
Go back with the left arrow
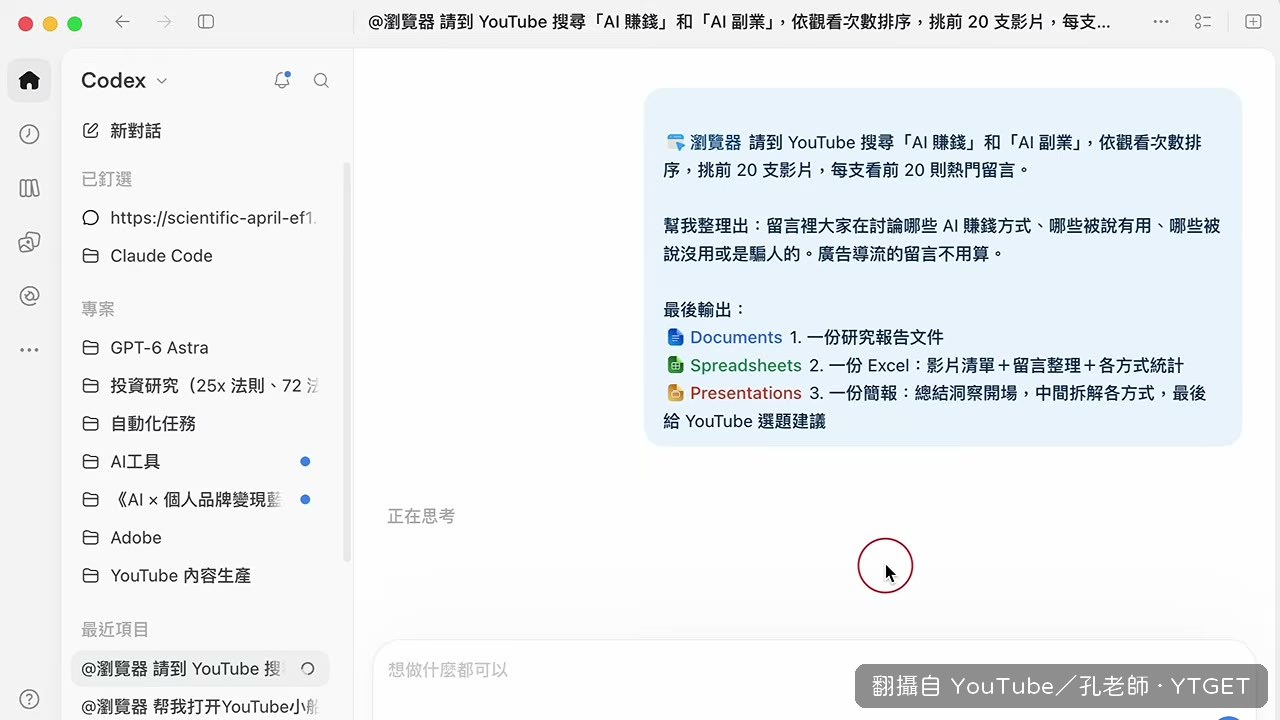[x=122, y=22]
